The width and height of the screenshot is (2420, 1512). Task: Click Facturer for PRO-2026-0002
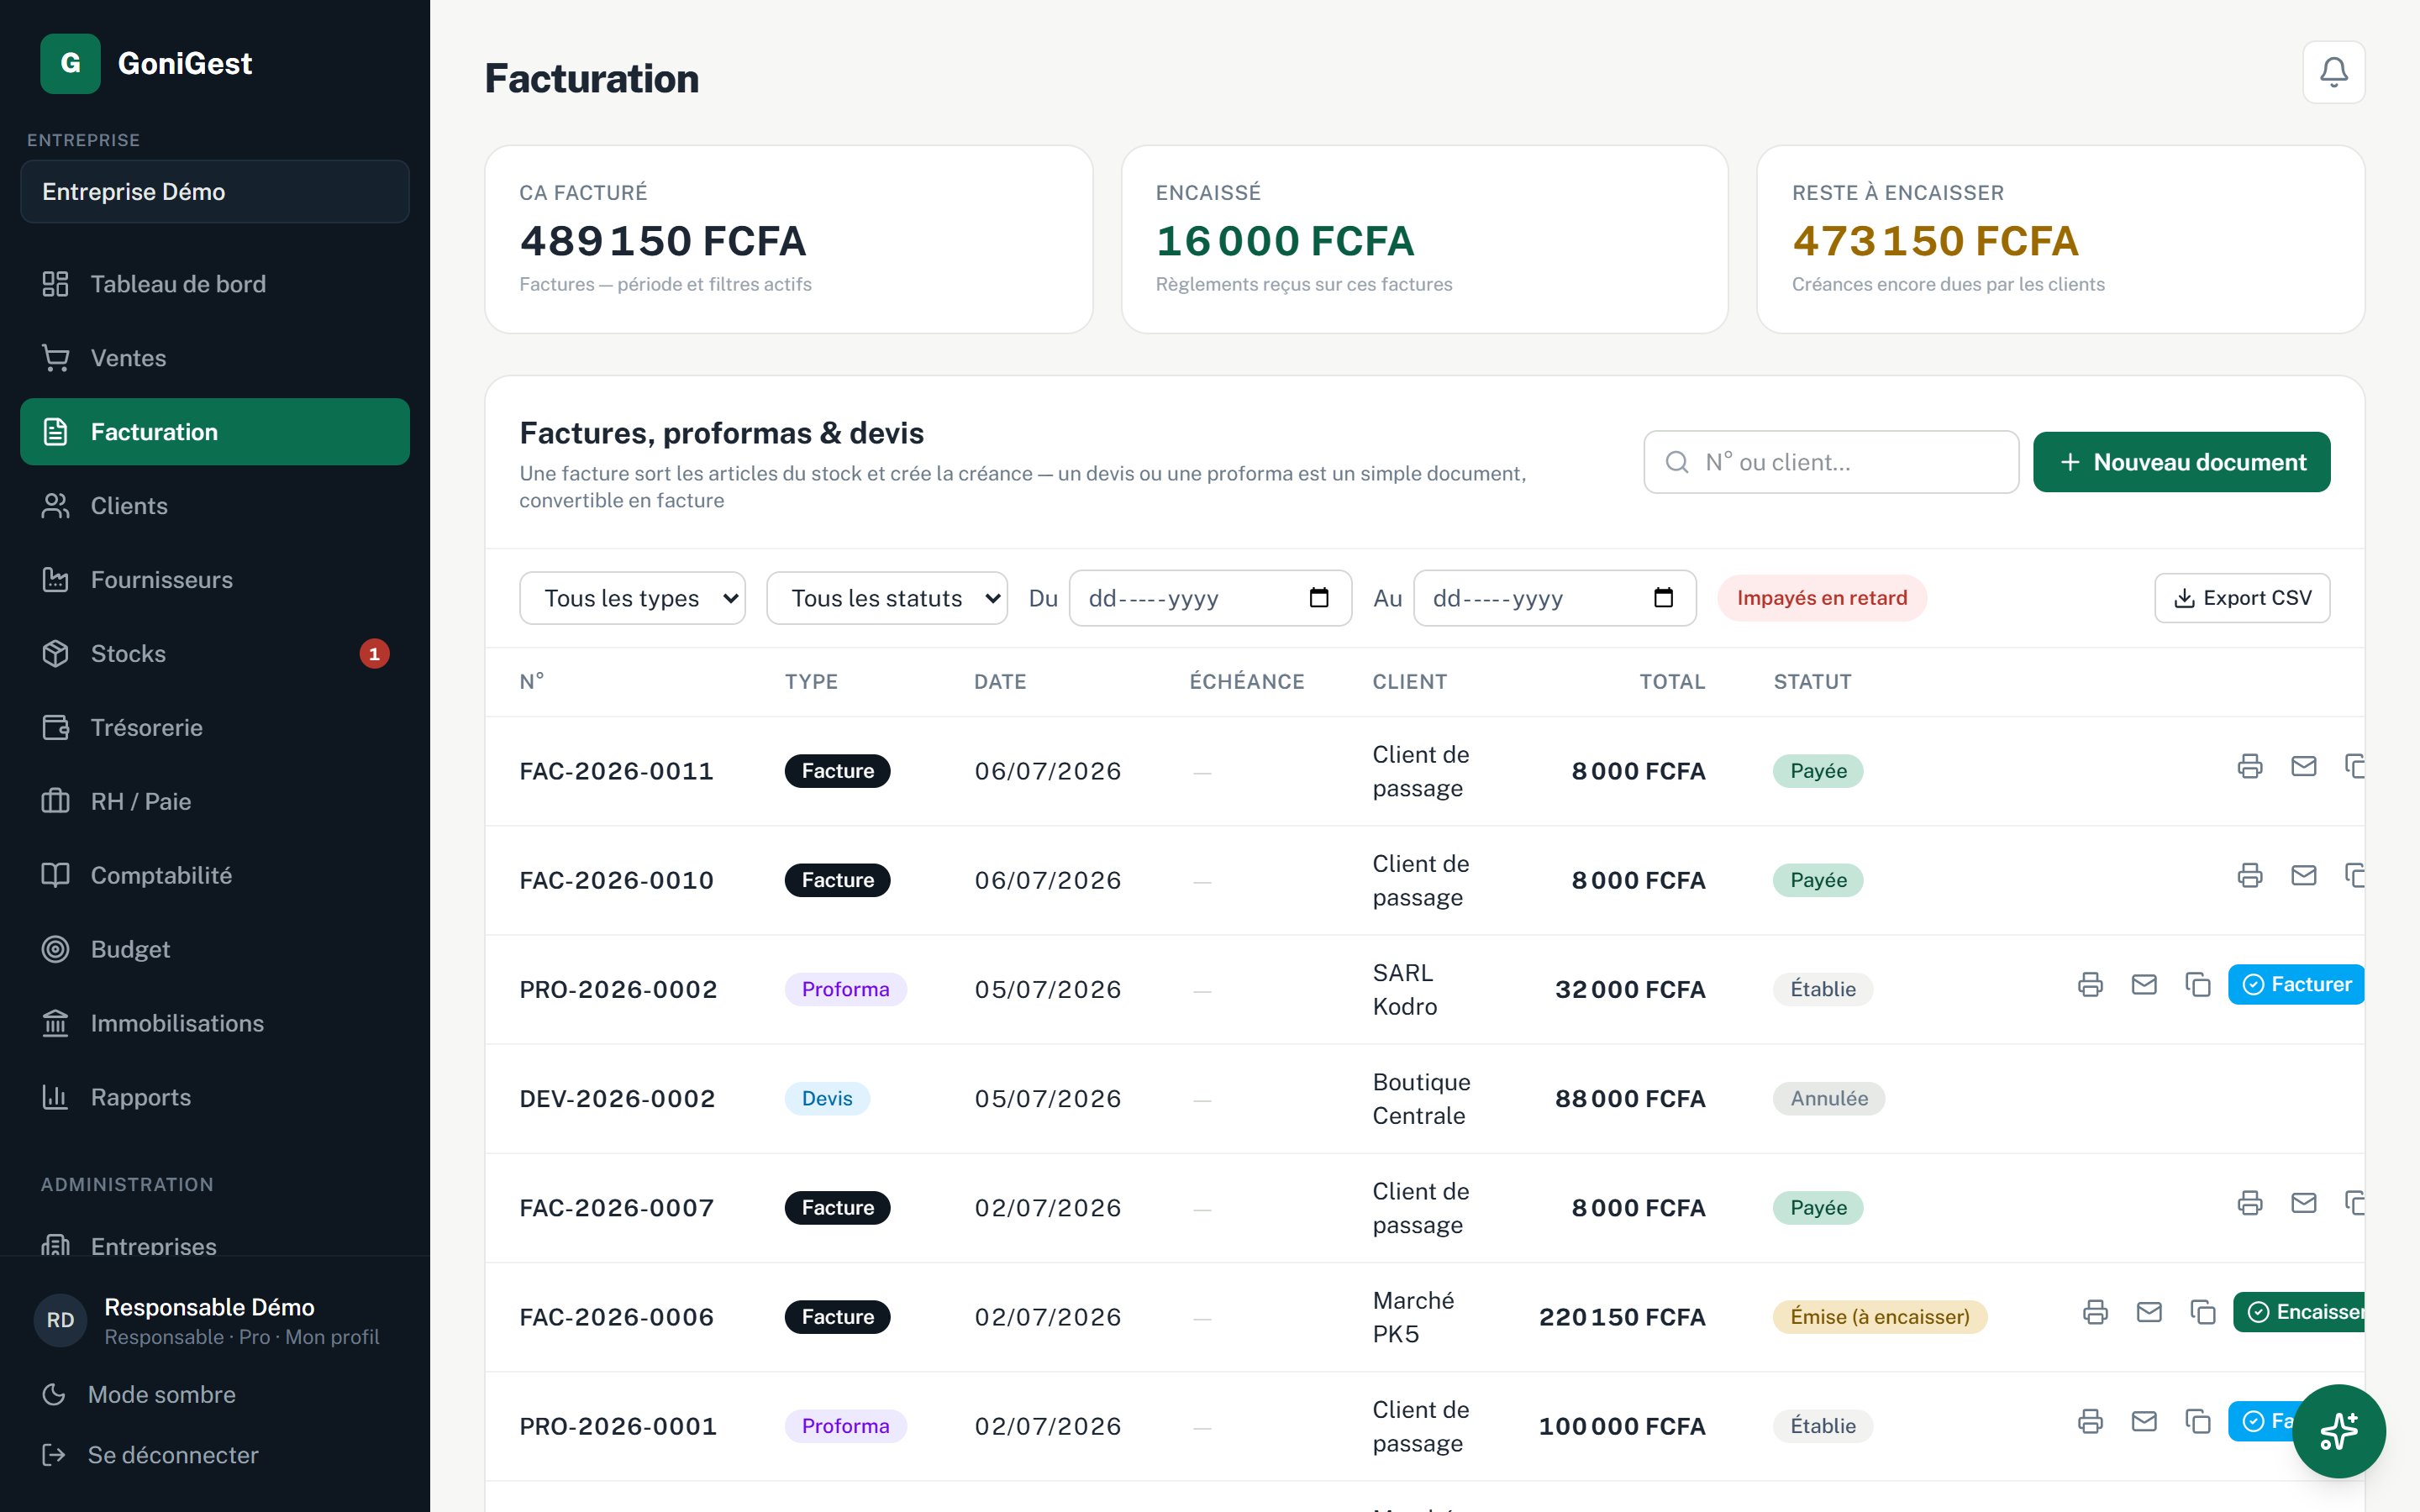pos(2296,984)
